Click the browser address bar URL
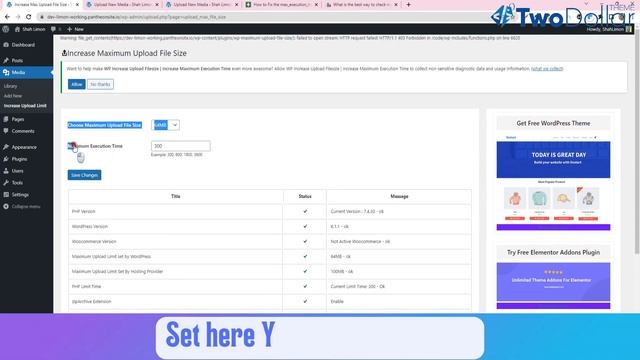The height and width of the screenshot is (360, 640). click(136, 17)
